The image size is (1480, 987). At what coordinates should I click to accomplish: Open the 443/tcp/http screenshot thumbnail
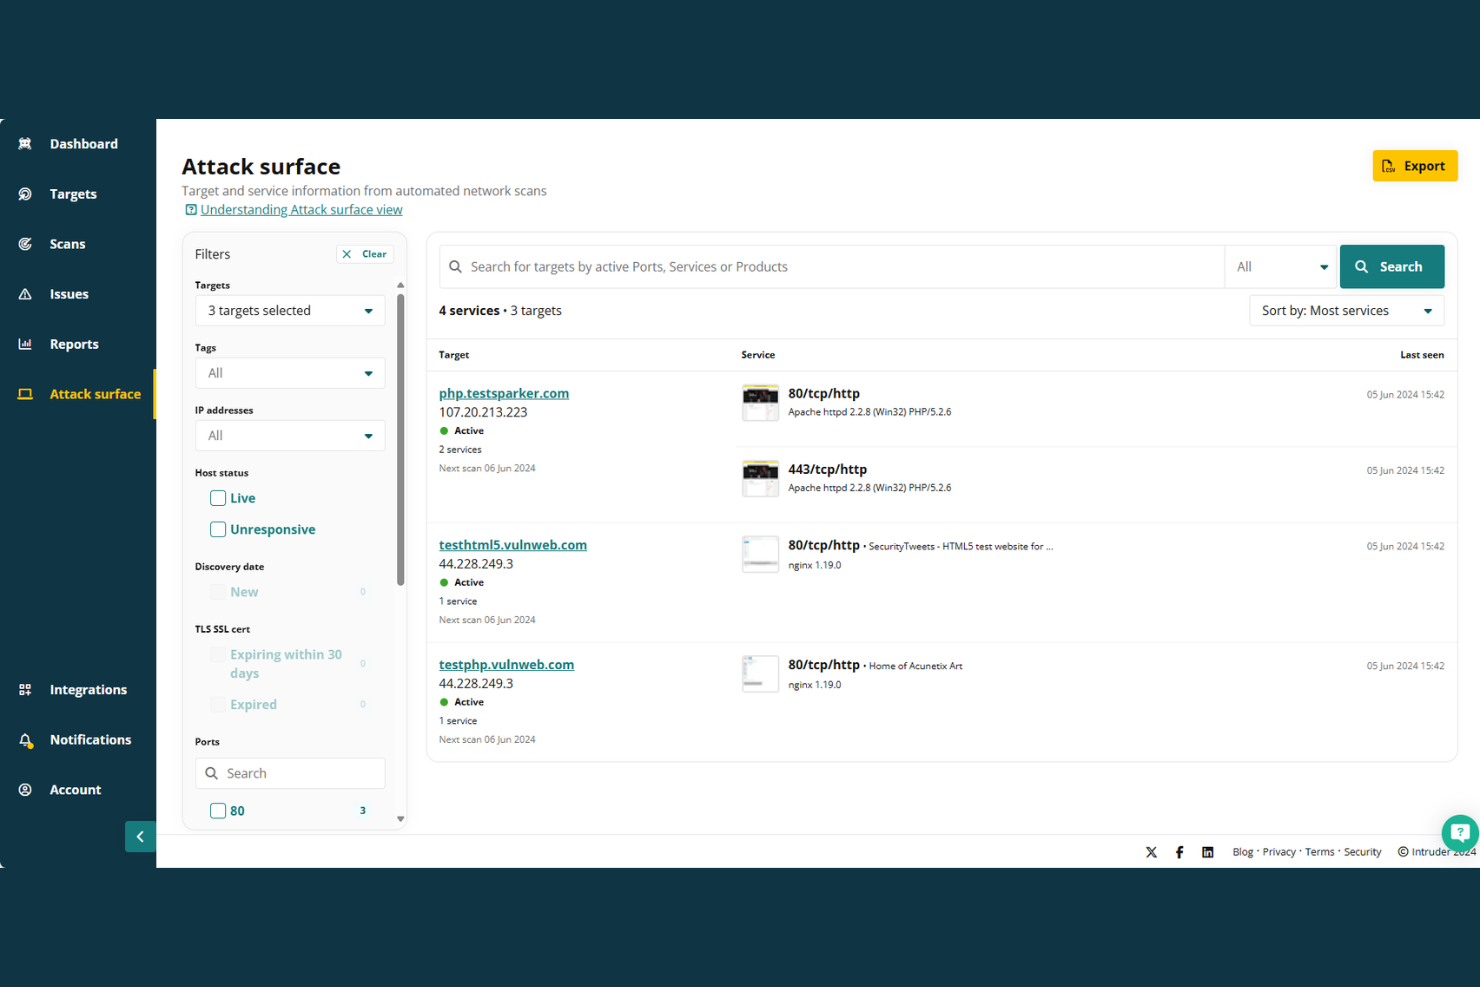[x=760, y=479]
